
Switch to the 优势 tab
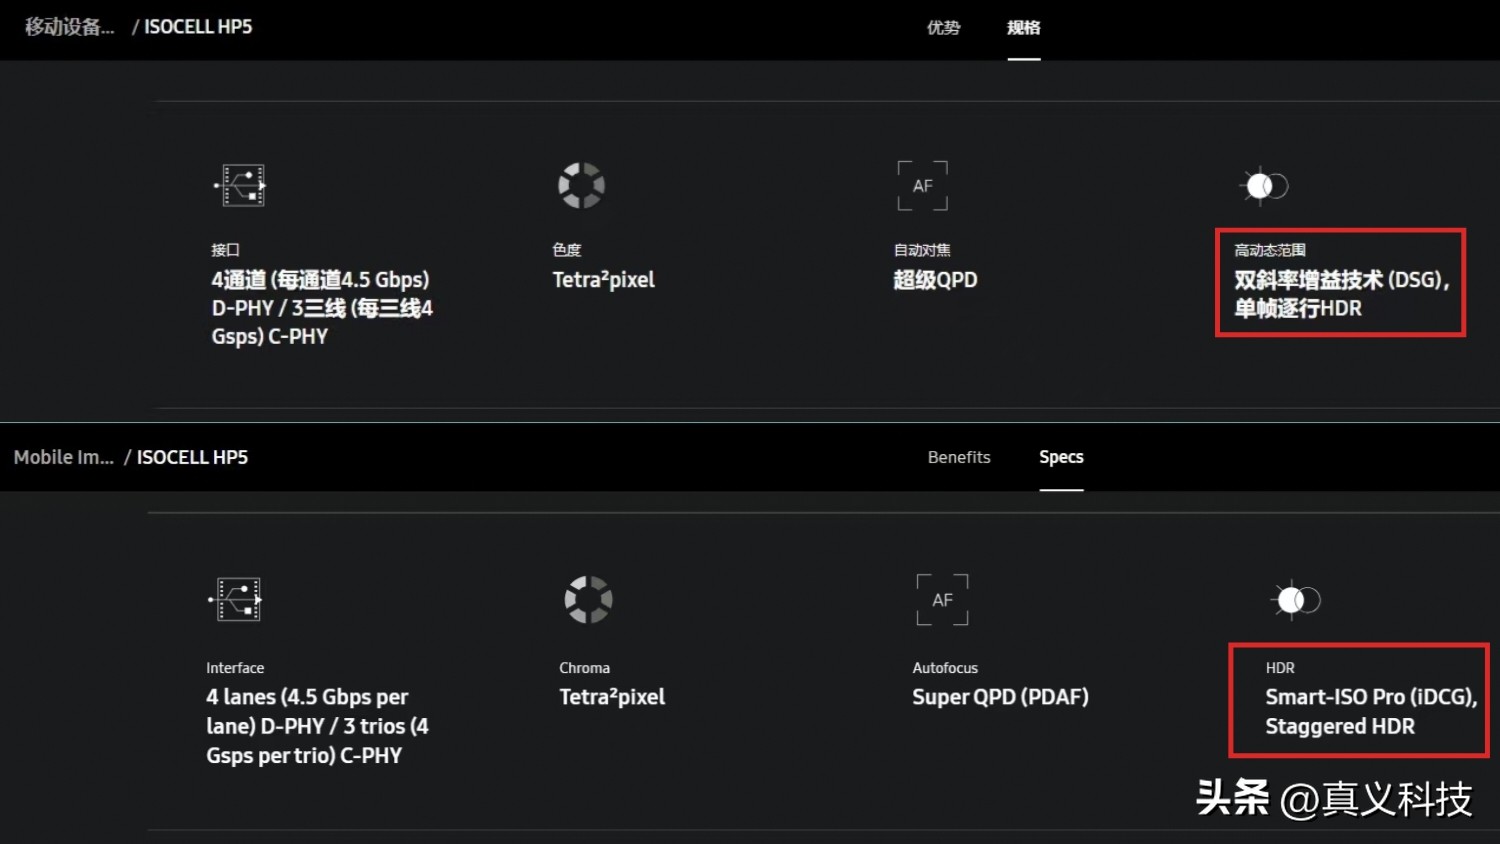point(943,28)
